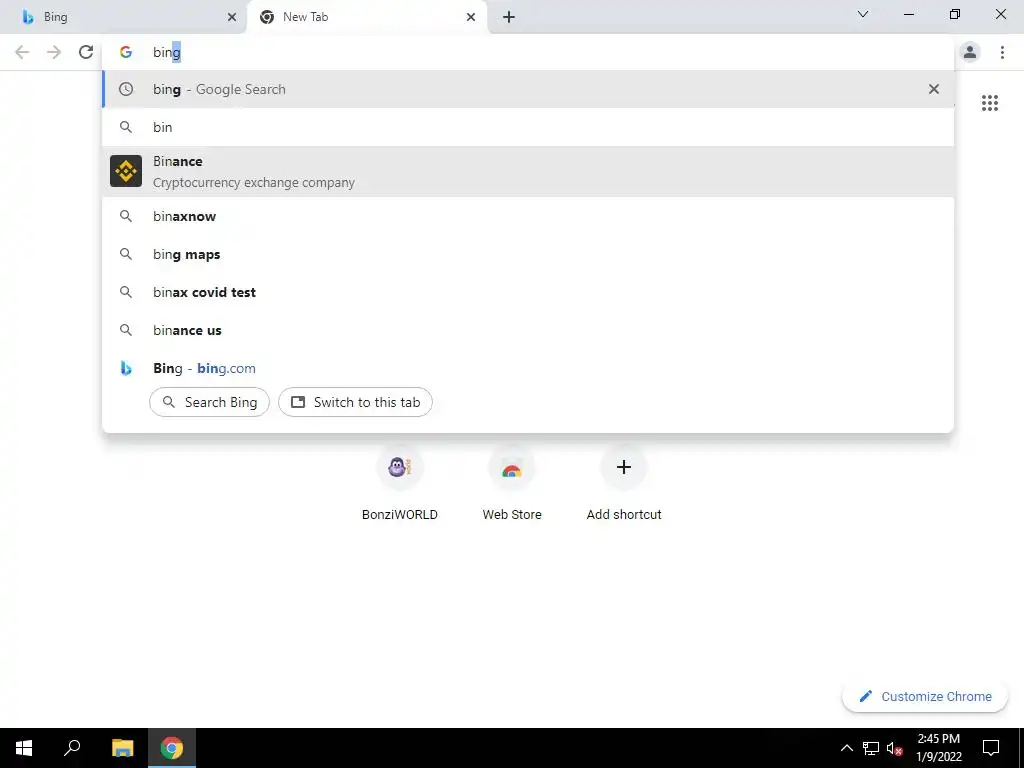Select the 'bing maps' suggestion

[x=528, y=254]
